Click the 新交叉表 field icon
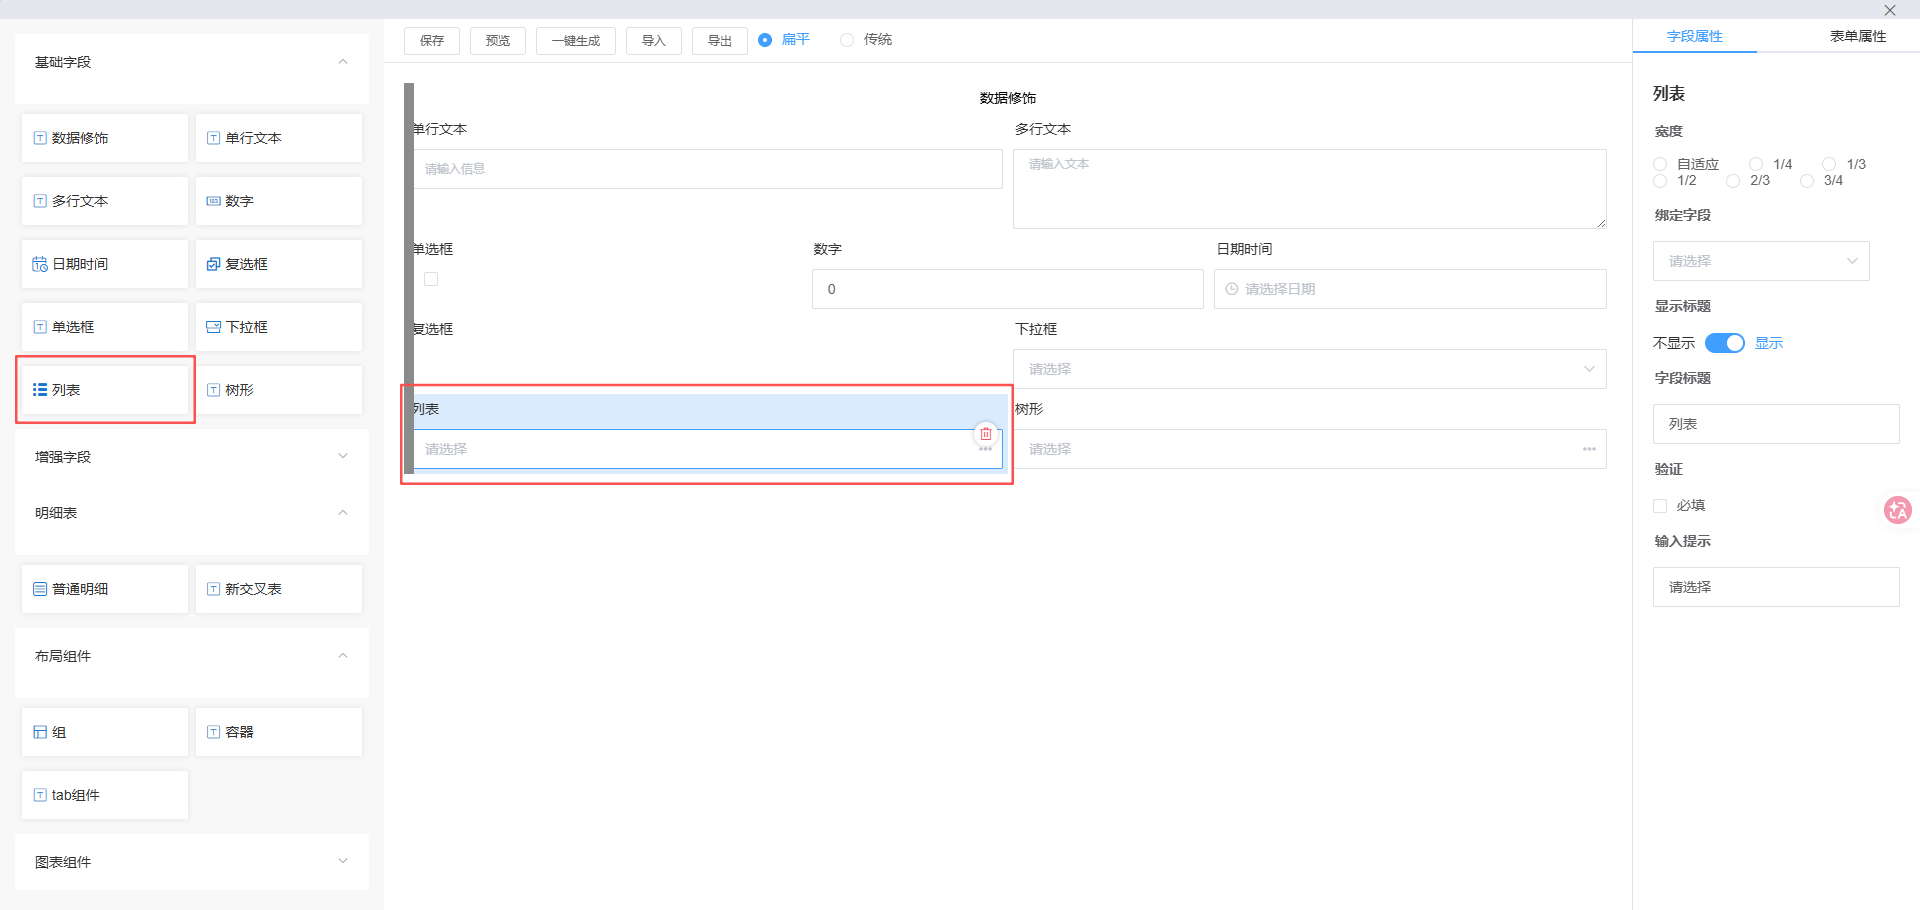Viewport: 1920px width, 910px height. (x=213, y=589)
